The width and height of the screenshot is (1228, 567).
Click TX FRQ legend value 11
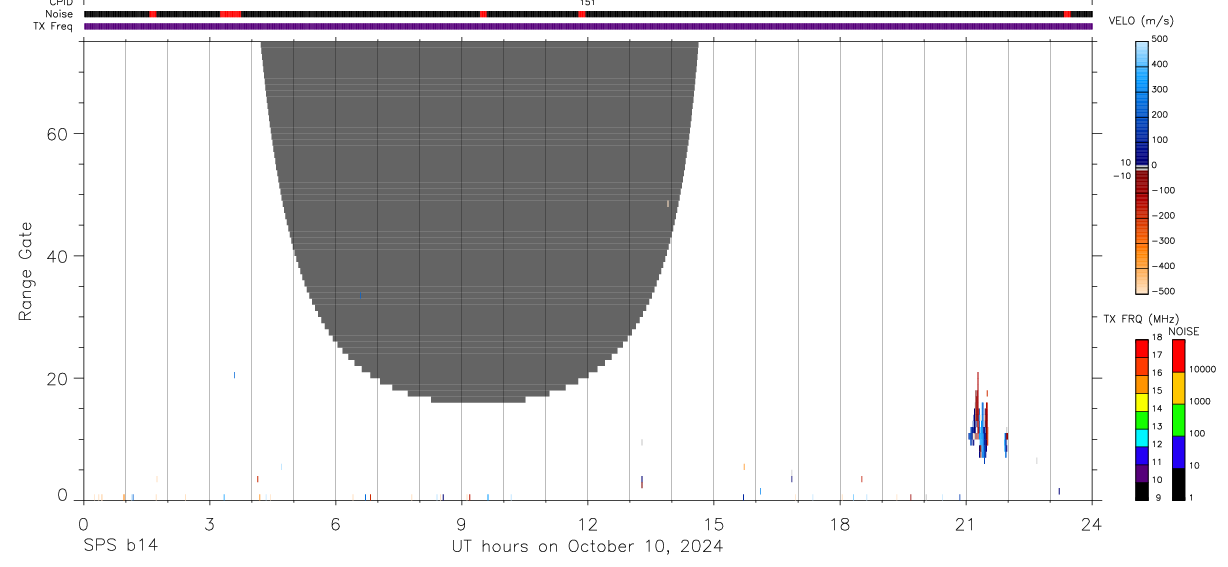tap(1156, 461)
